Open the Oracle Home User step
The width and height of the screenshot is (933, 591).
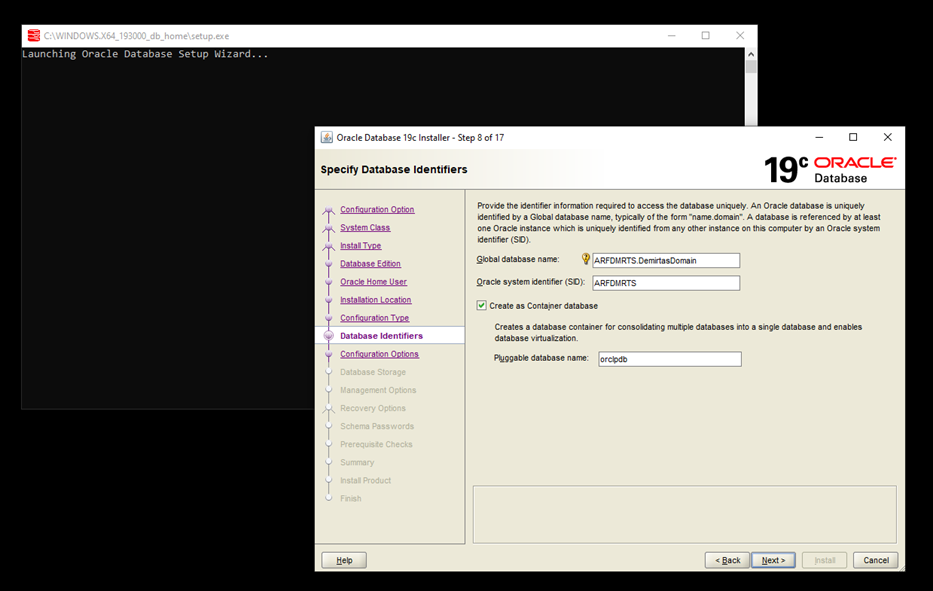coord(373,282)
